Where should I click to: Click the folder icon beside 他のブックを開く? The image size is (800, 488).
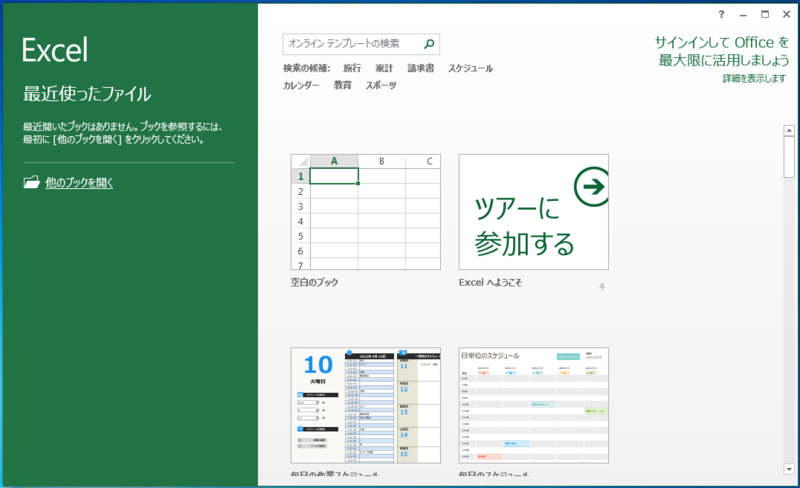pyautogui.click(x=32, y=182)
